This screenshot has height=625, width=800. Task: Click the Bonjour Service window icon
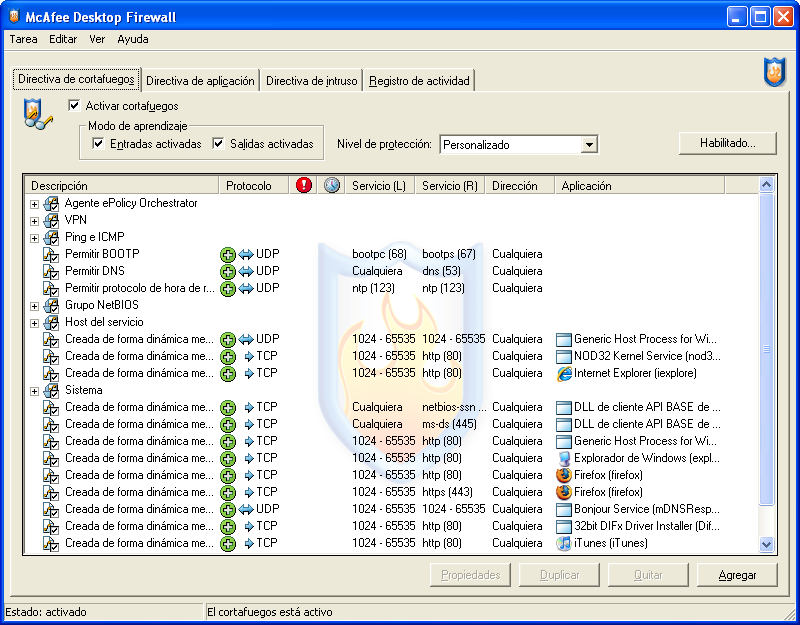click(x=564, y=509)
